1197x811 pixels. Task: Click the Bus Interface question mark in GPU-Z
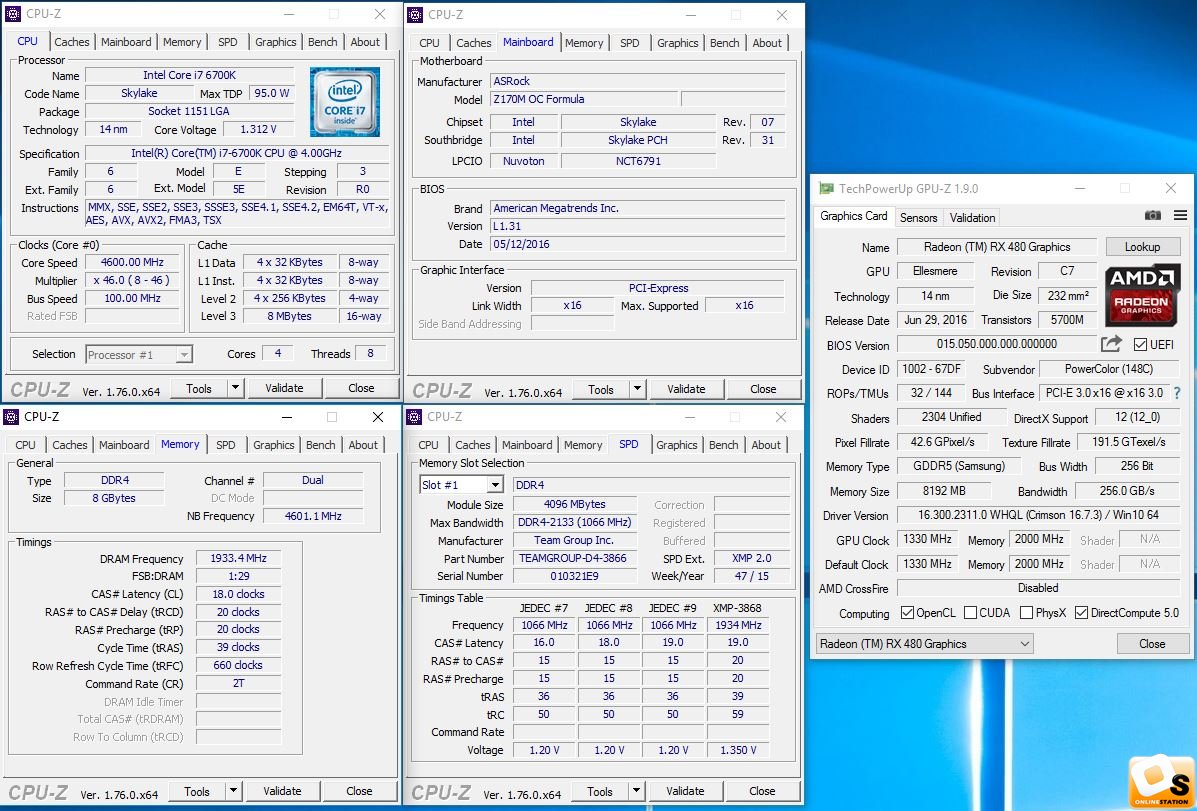pyautogui.click(x=1177, y=393)
